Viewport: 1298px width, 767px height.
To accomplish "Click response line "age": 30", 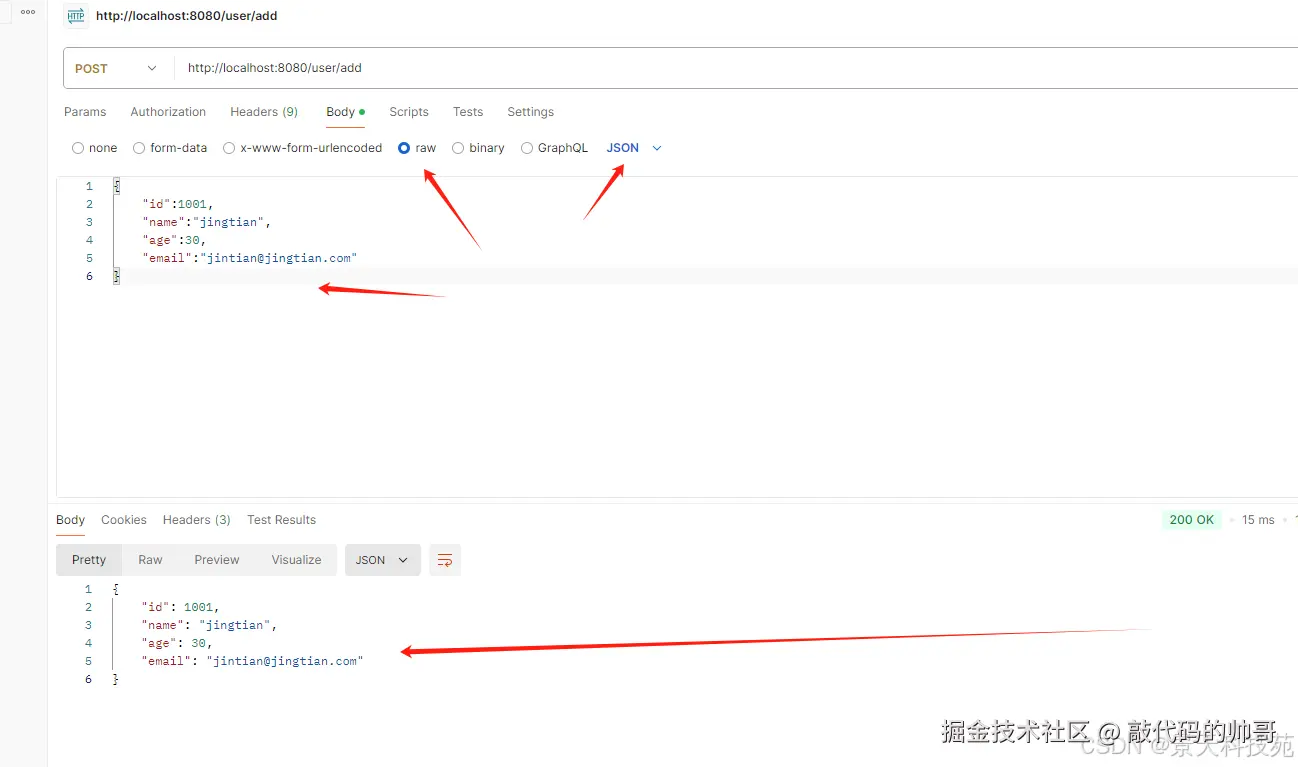I will (177, 643).
